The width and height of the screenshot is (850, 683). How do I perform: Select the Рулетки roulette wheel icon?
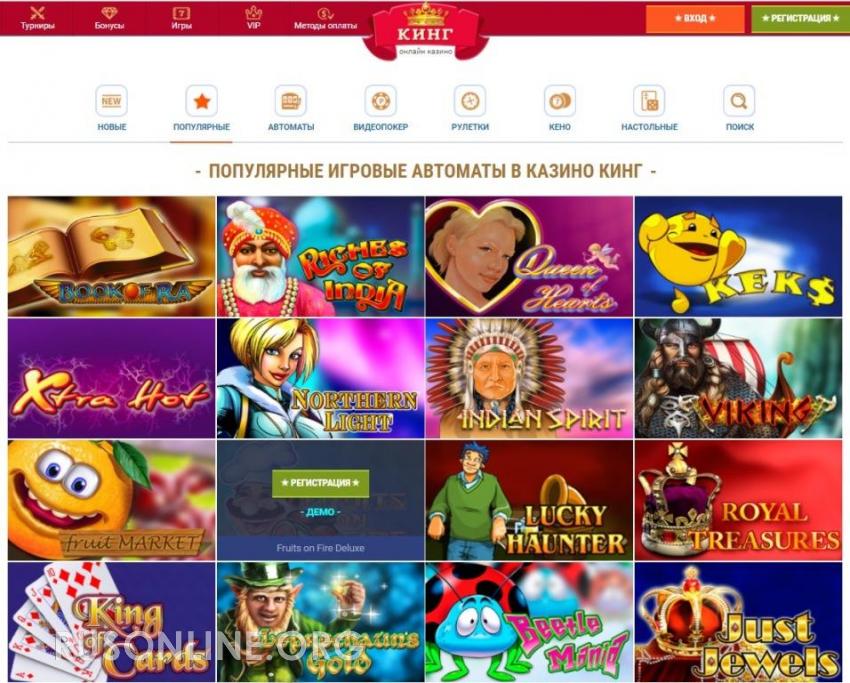tap(469, 101)
